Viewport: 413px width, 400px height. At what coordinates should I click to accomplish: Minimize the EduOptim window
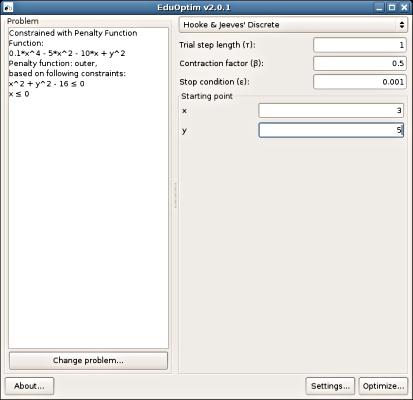point(379,7)
